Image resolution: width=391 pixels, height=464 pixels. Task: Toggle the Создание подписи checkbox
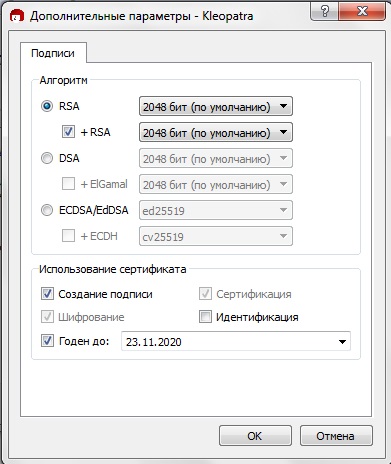click(x=47, y=294)
